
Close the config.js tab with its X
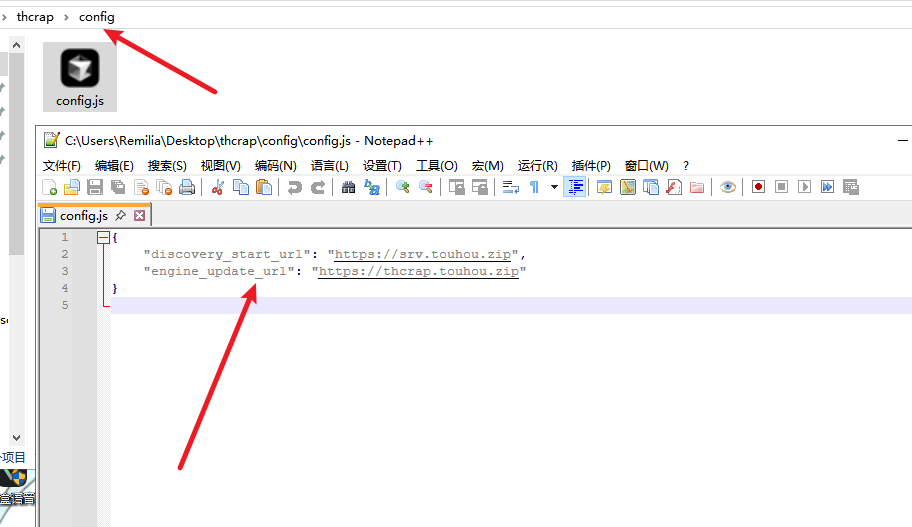[x=140, y=215]
